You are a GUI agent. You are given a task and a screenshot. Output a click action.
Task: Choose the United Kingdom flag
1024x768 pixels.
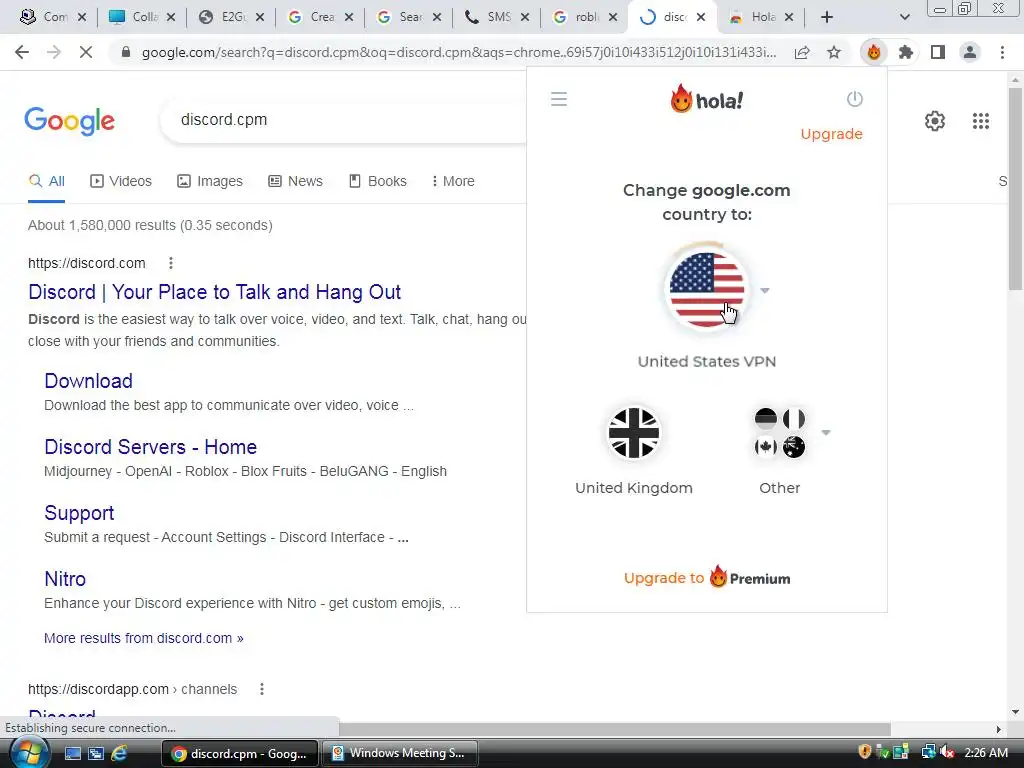coord(633,432)
